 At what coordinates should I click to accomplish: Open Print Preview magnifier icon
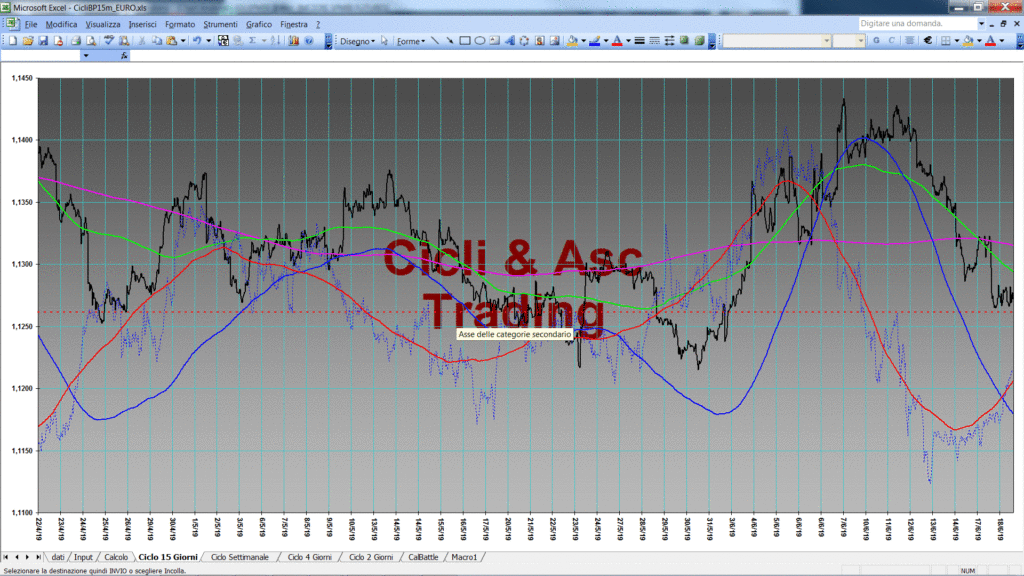91,41
